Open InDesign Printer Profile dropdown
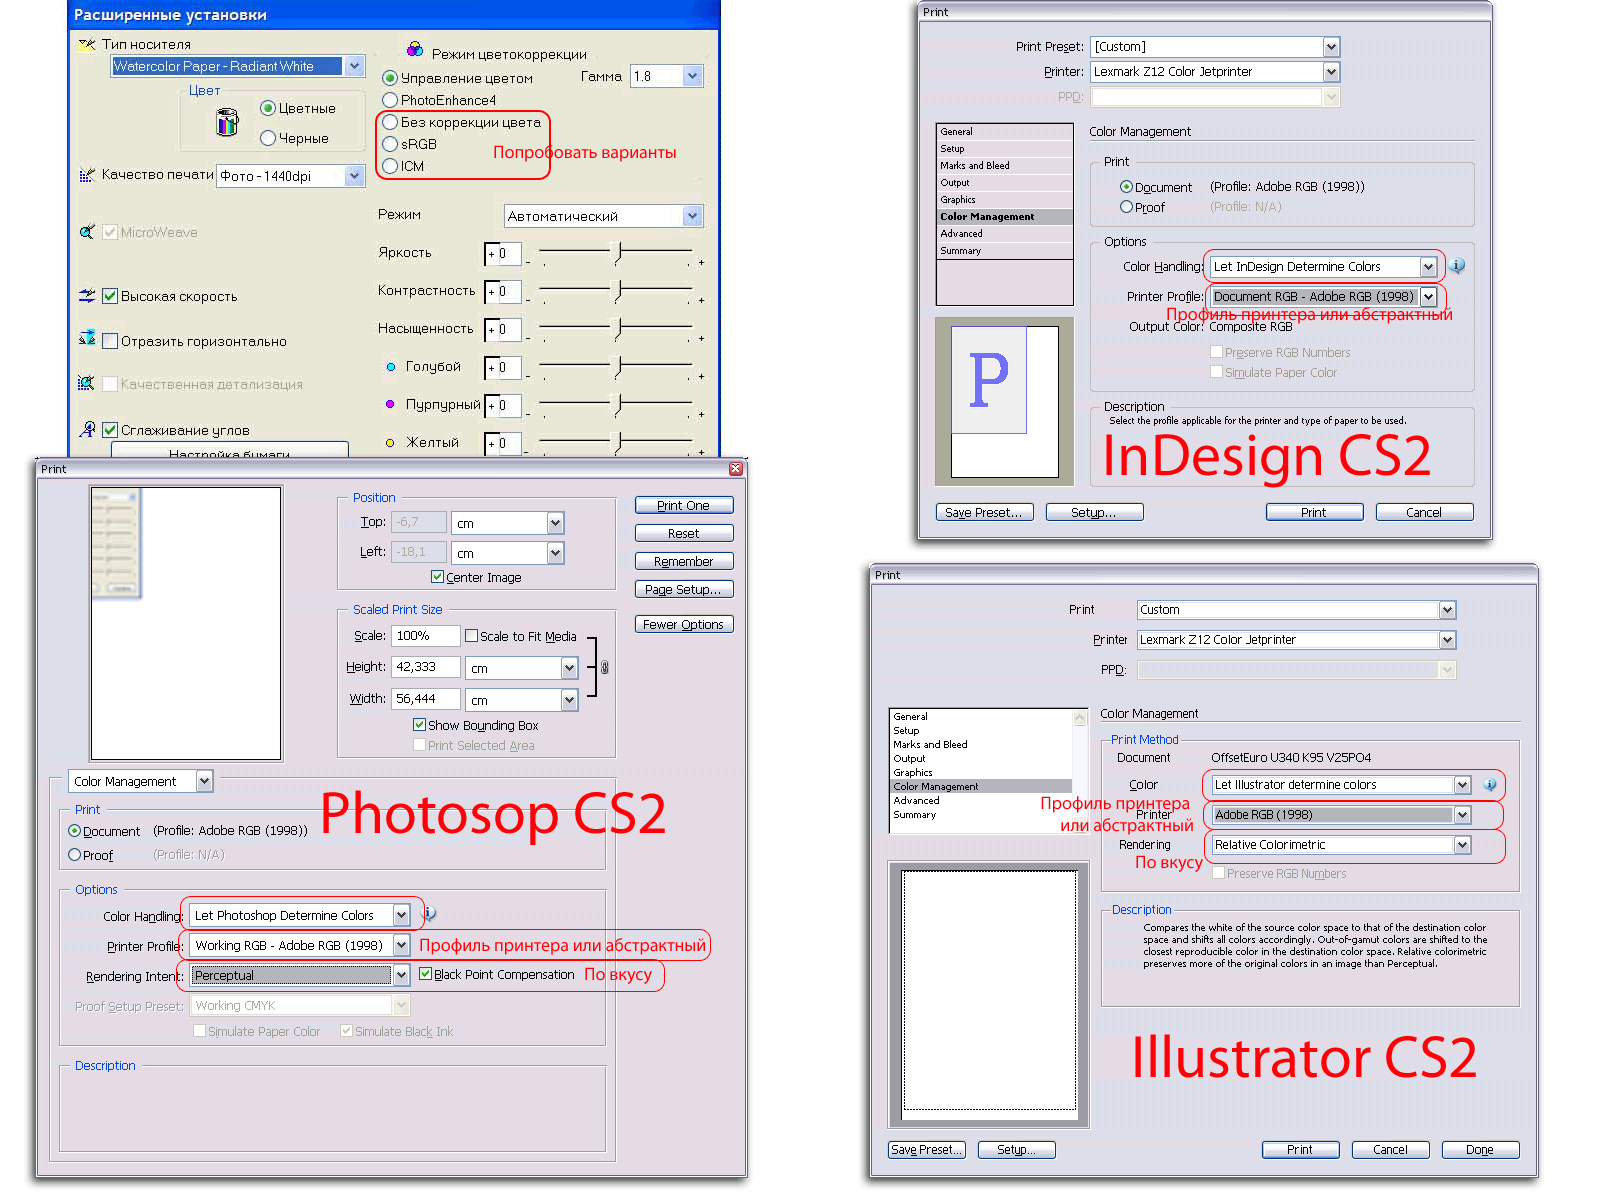Screen dimensions: 1600x1200 point(1428,297)
